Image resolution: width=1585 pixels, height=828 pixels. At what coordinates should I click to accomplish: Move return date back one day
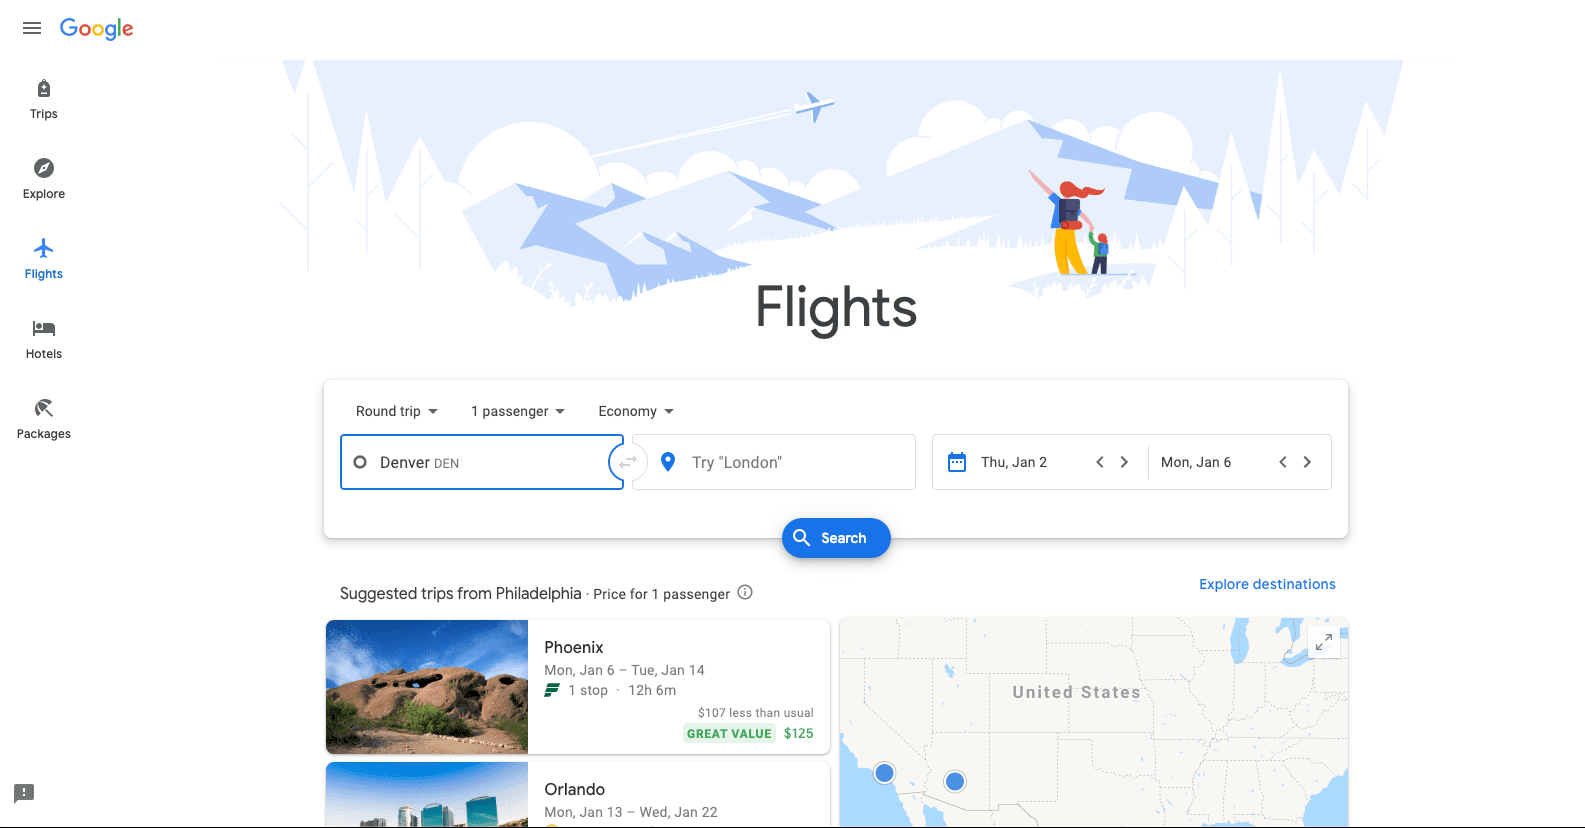pyautogui.click(x=1283, y=462)
